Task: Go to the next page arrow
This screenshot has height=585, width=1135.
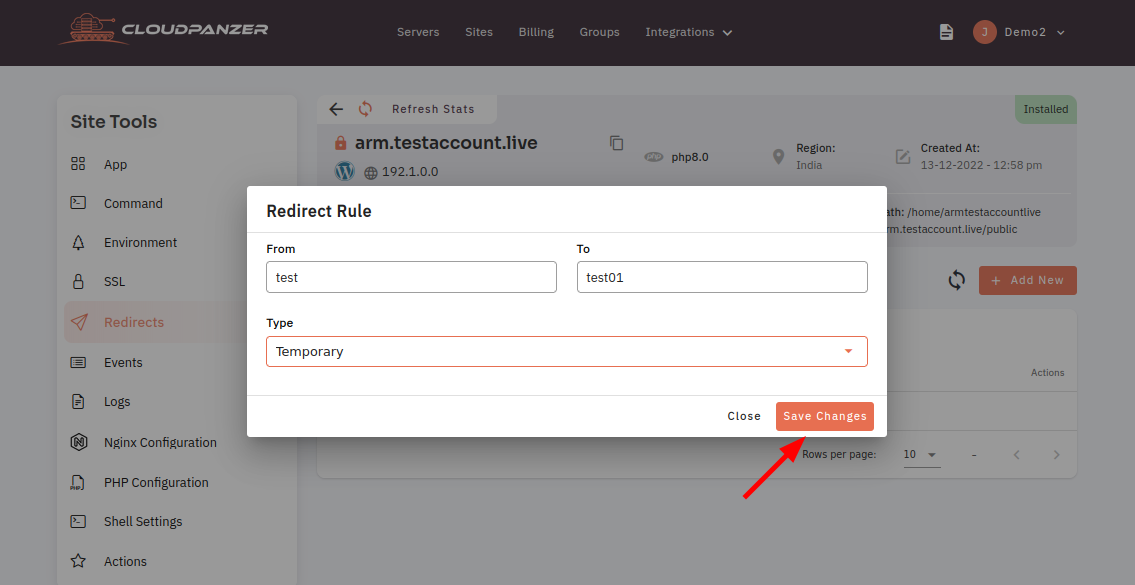Action: (1056, 455)
